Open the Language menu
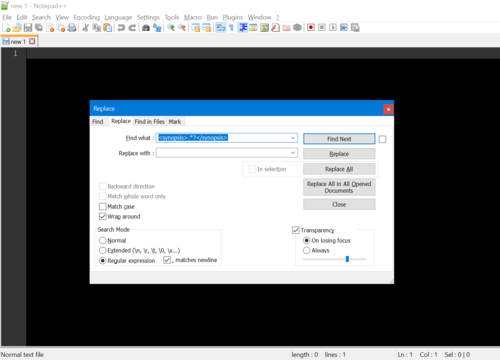 click(118, 17)
